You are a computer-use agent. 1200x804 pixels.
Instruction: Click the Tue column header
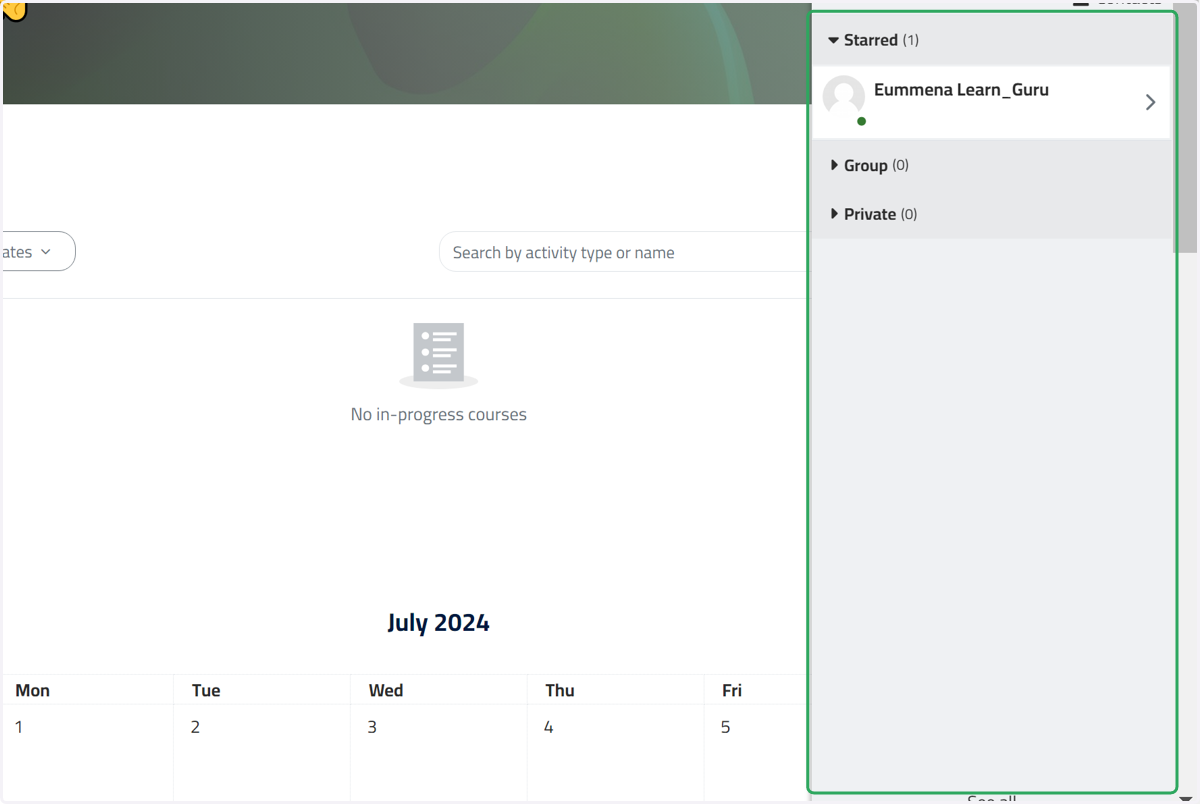point(206,690)
